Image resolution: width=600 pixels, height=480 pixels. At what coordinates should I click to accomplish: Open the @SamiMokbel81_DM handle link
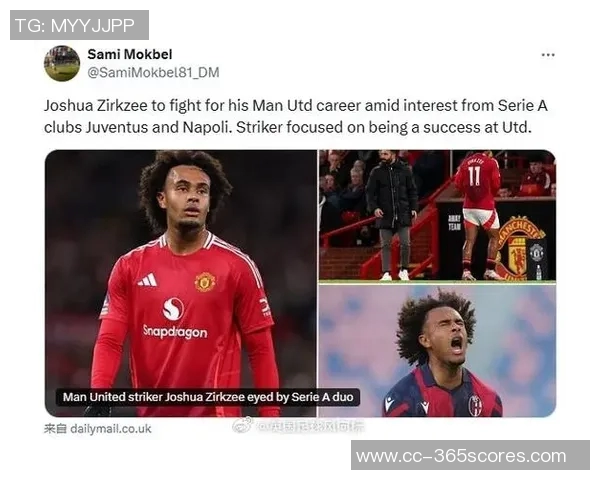(x=153, y=72)
